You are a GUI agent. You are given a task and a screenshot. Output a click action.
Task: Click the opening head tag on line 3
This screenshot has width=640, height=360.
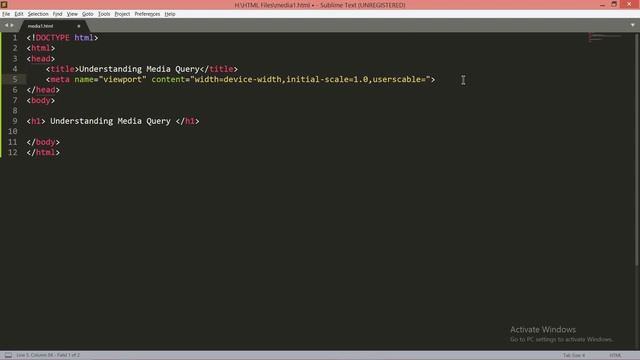(41, 59)
